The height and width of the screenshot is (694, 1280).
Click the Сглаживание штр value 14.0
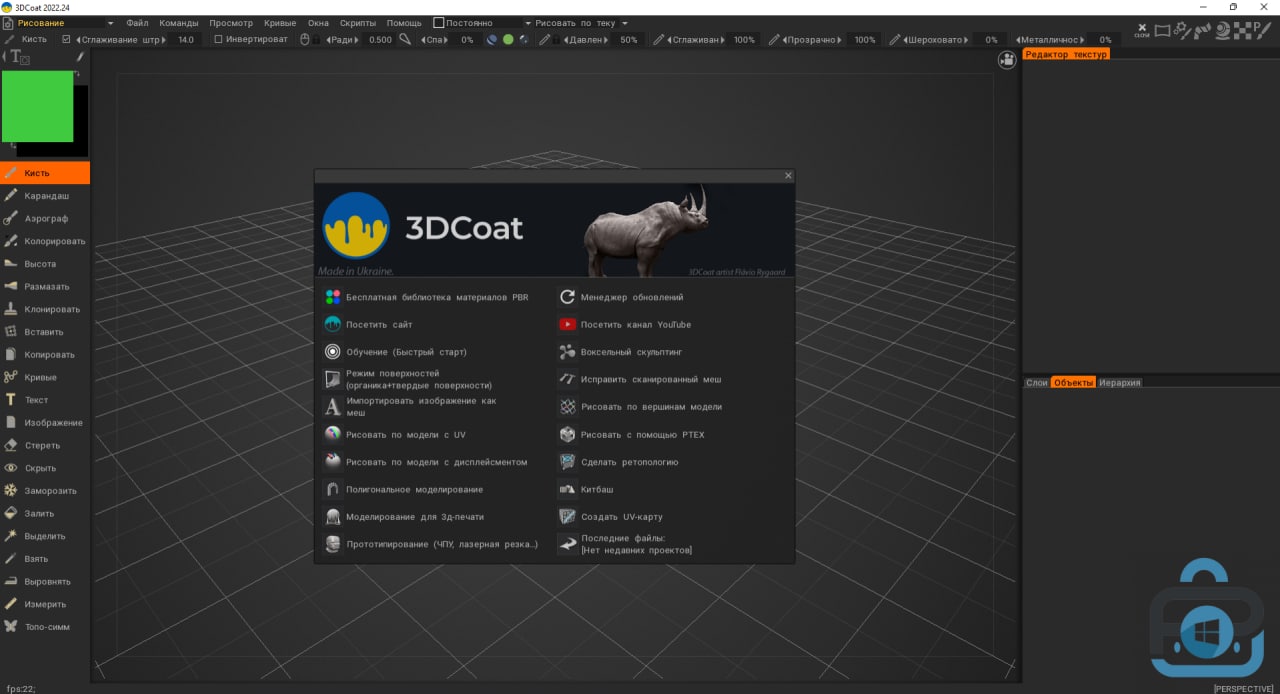[186, 40]
